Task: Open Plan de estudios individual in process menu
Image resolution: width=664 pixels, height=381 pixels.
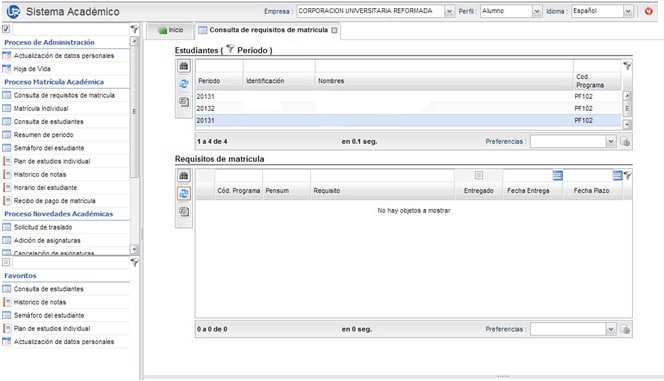Action: pos(52,161)
